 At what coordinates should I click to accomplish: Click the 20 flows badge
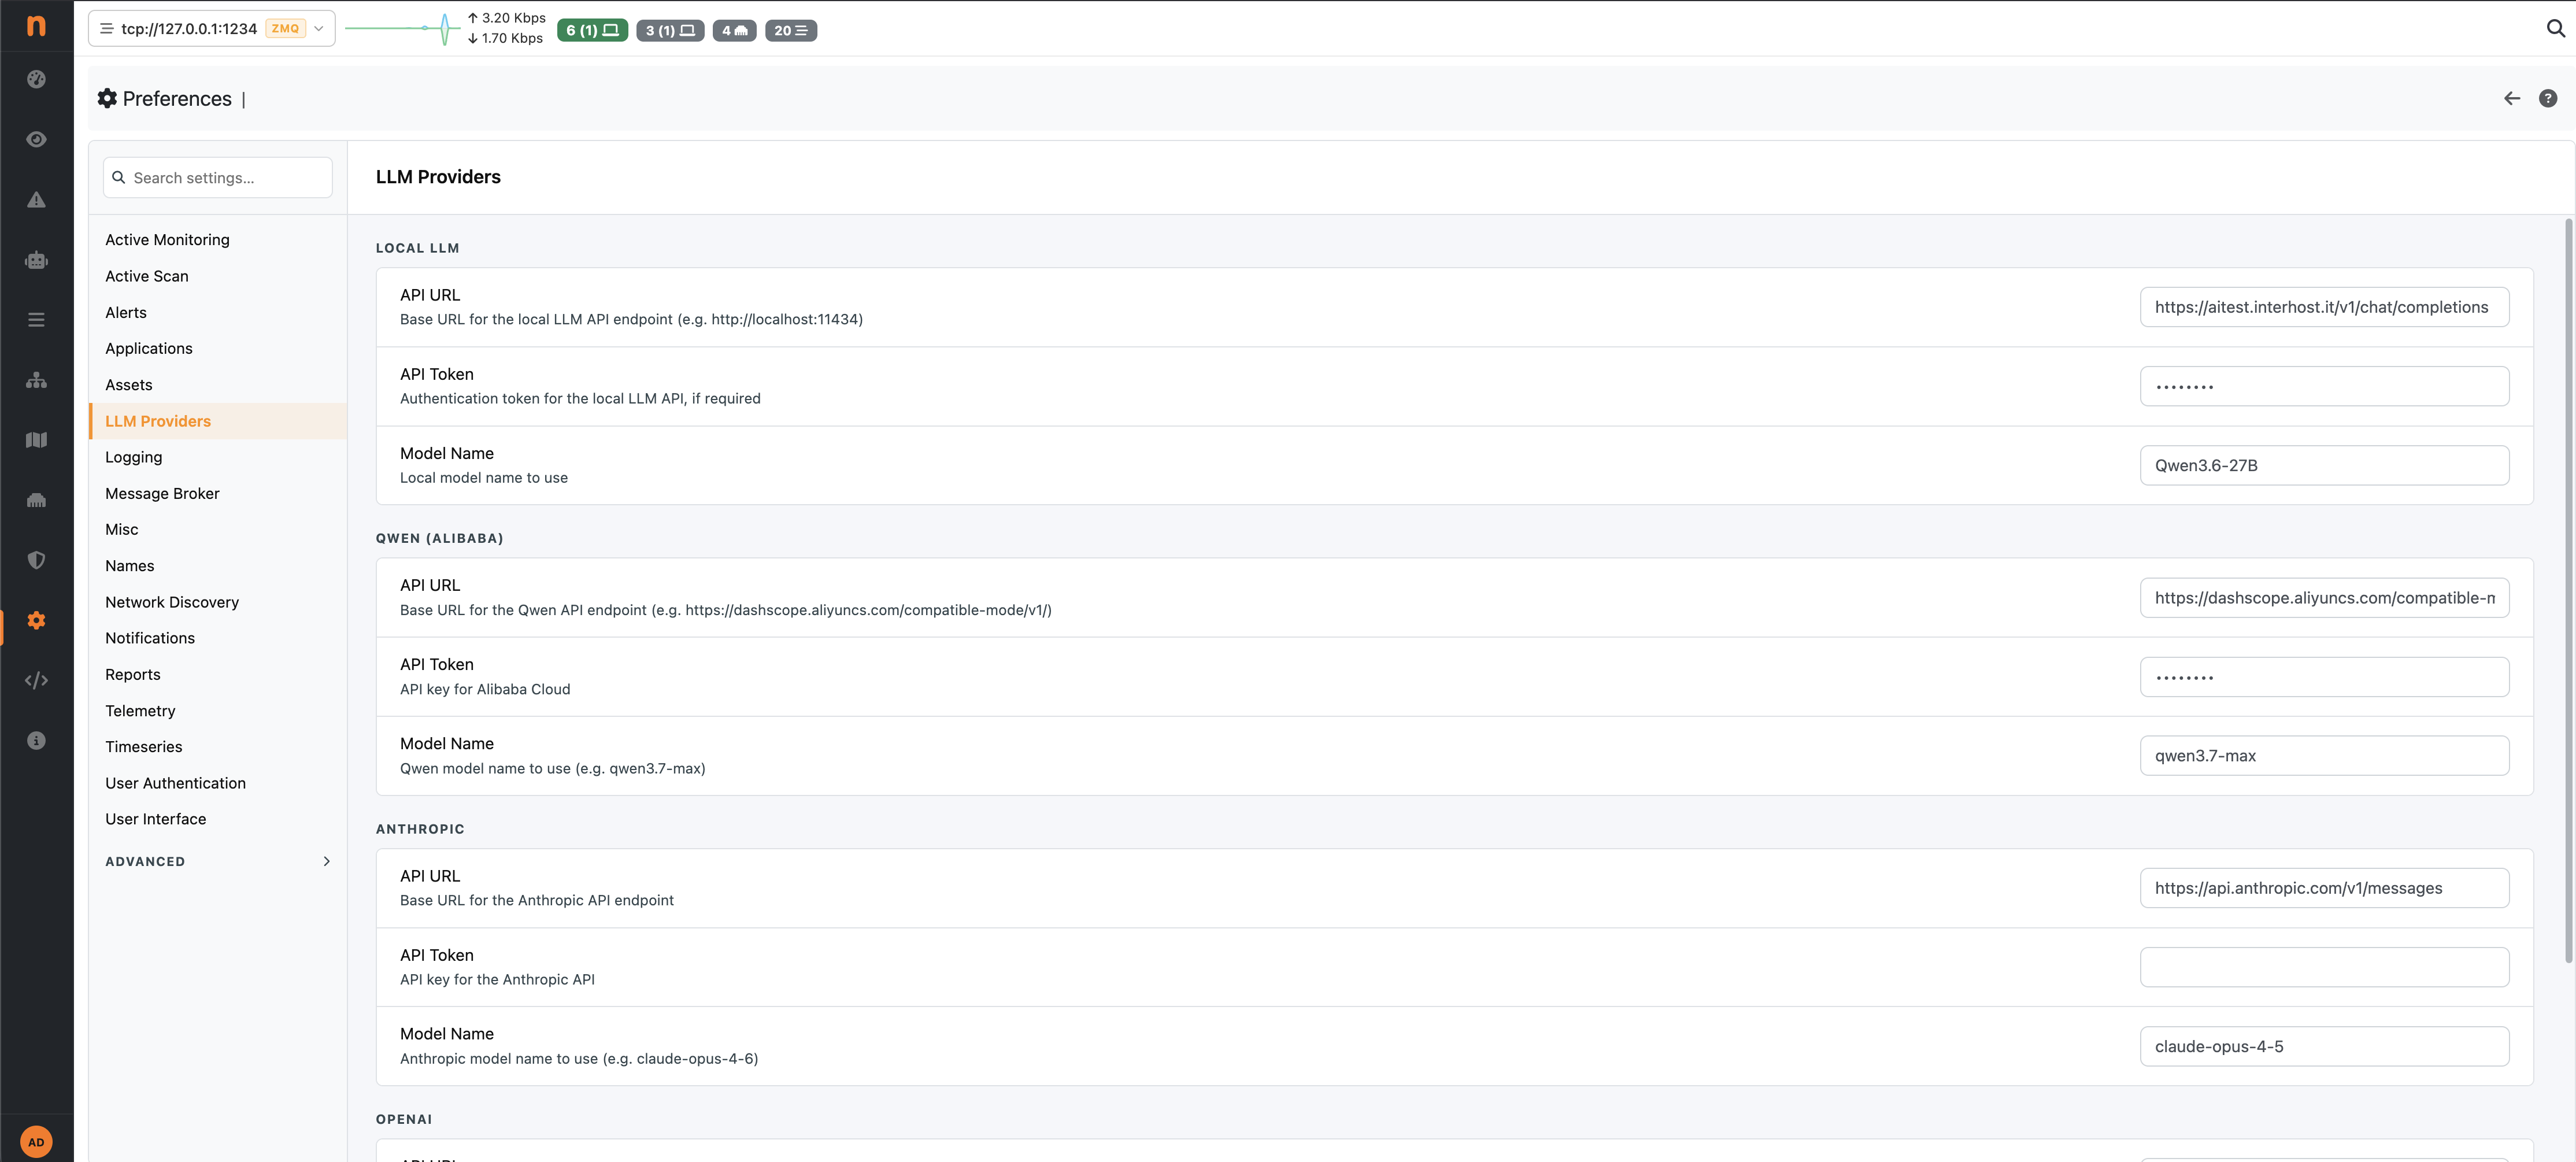[790, 30]
